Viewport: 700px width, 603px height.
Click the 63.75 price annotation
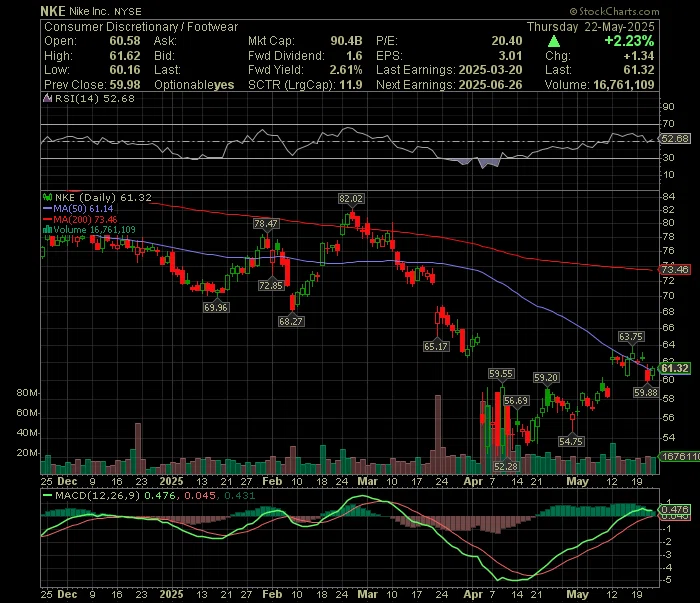click(631, 336)
